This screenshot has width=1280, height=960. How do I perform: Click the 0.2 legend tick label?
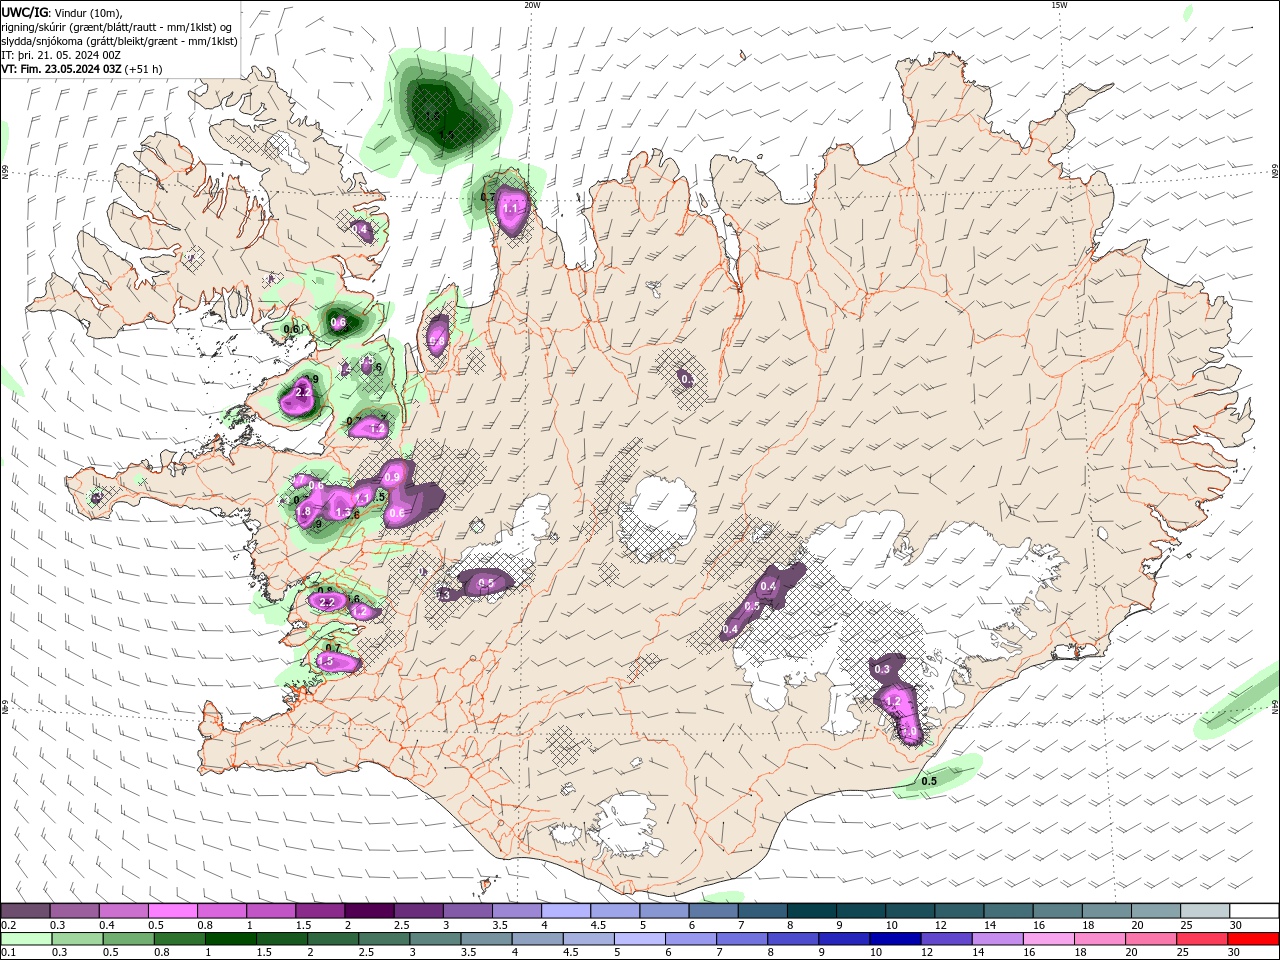(x=7, y=925)
